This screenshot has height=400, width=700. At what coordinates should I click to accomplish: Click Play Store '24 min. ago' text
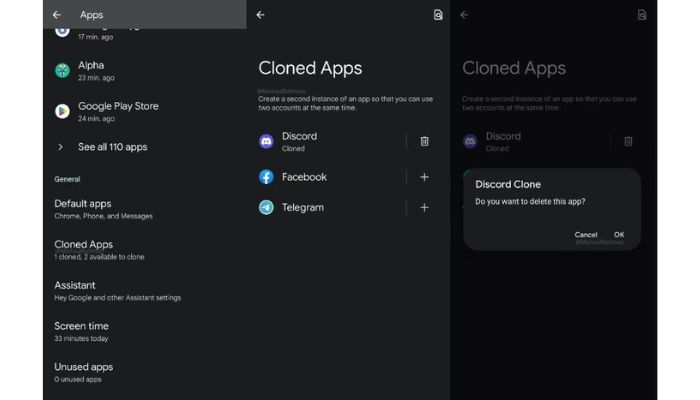[96, 119]
